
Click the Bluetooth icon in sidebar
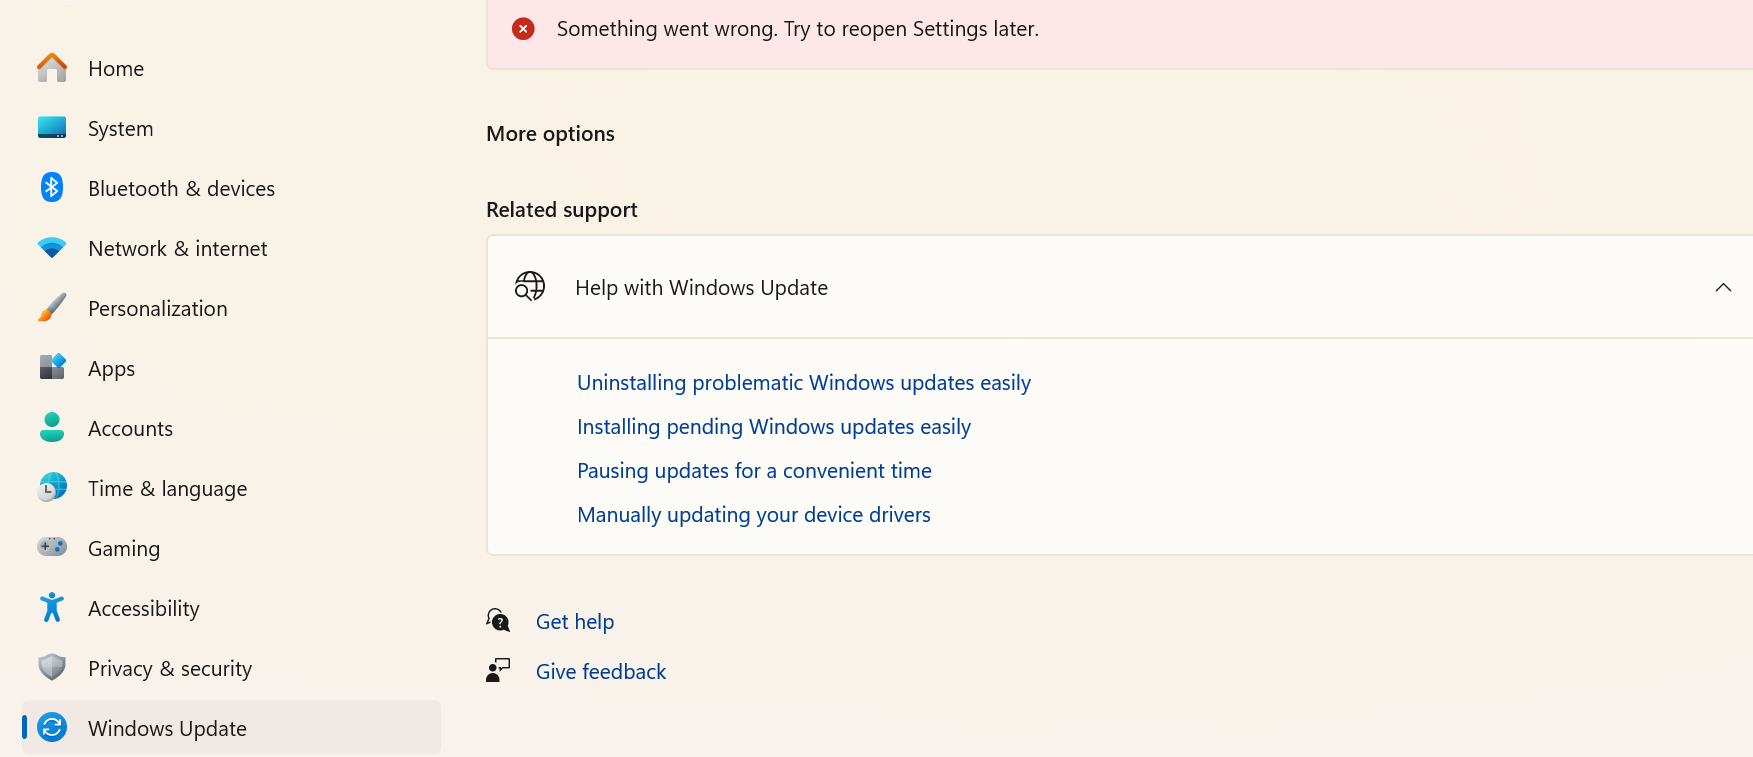52,188
